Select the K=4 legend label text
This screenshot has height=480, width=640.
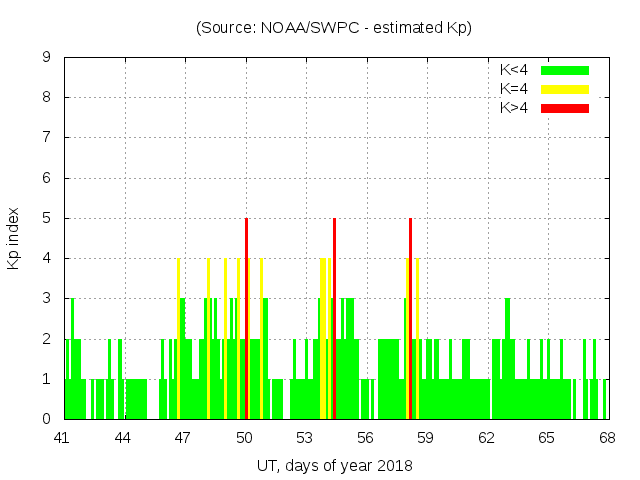516,89
